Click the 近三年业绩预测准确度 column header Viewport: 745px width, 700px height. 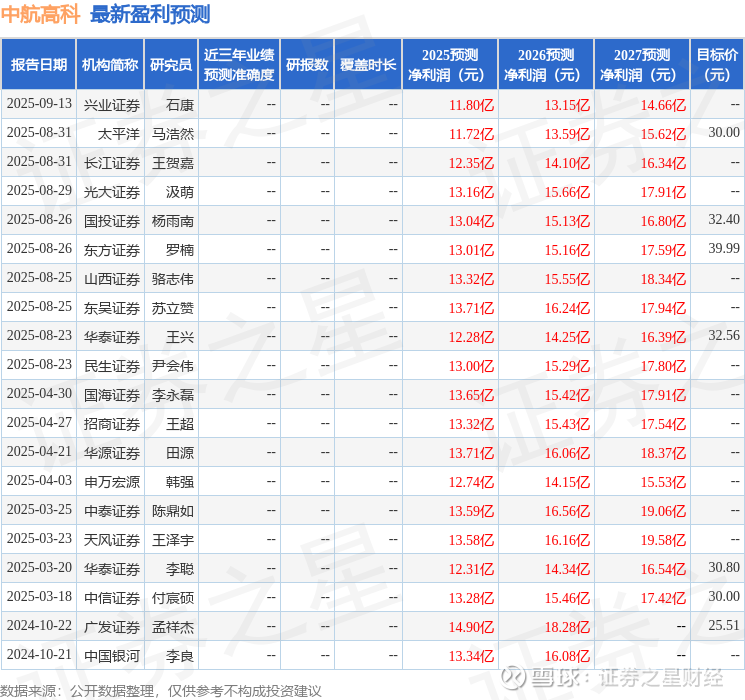click(x=239, y=65)
